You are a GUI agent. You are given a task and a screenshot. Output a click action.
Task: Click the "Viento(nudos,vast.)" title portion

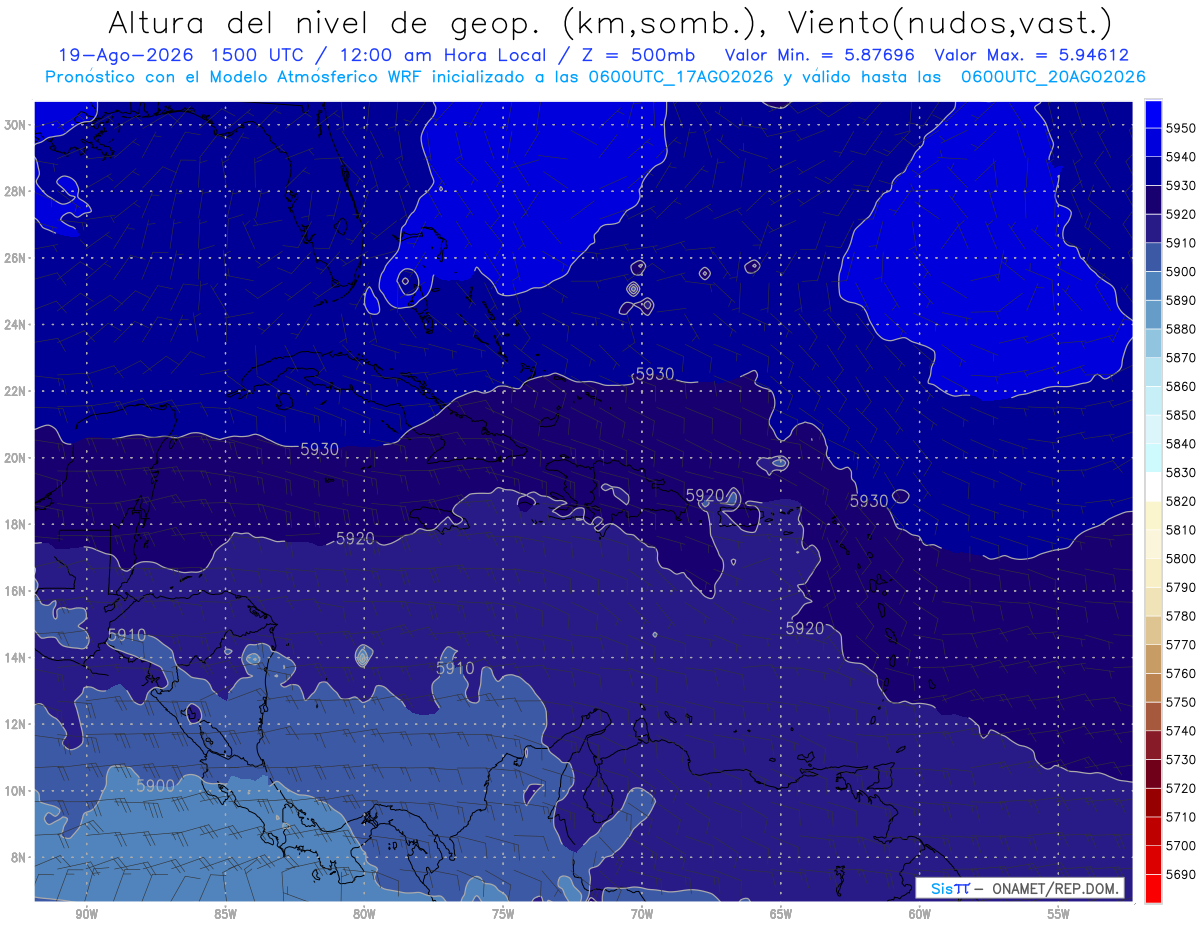[x=949, y=22]
